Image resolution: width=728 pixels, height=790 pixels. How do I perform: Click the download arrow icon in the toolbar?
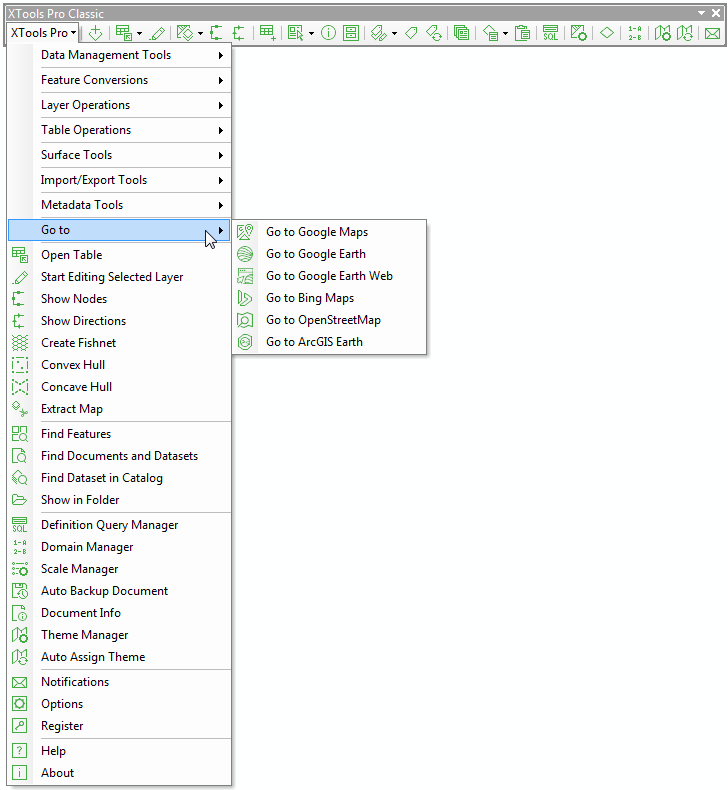95,33
